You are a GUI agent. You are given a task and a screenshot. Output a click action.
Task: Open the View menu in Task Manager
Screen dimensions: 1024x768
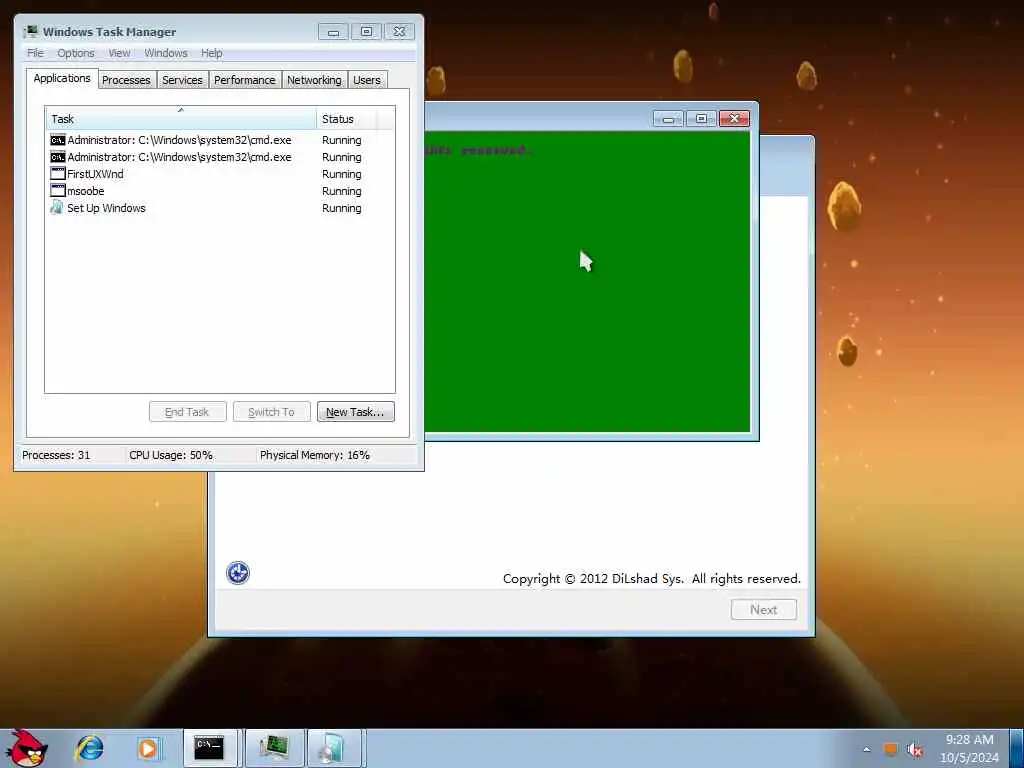pyautogui.click(x=120, y=53)
